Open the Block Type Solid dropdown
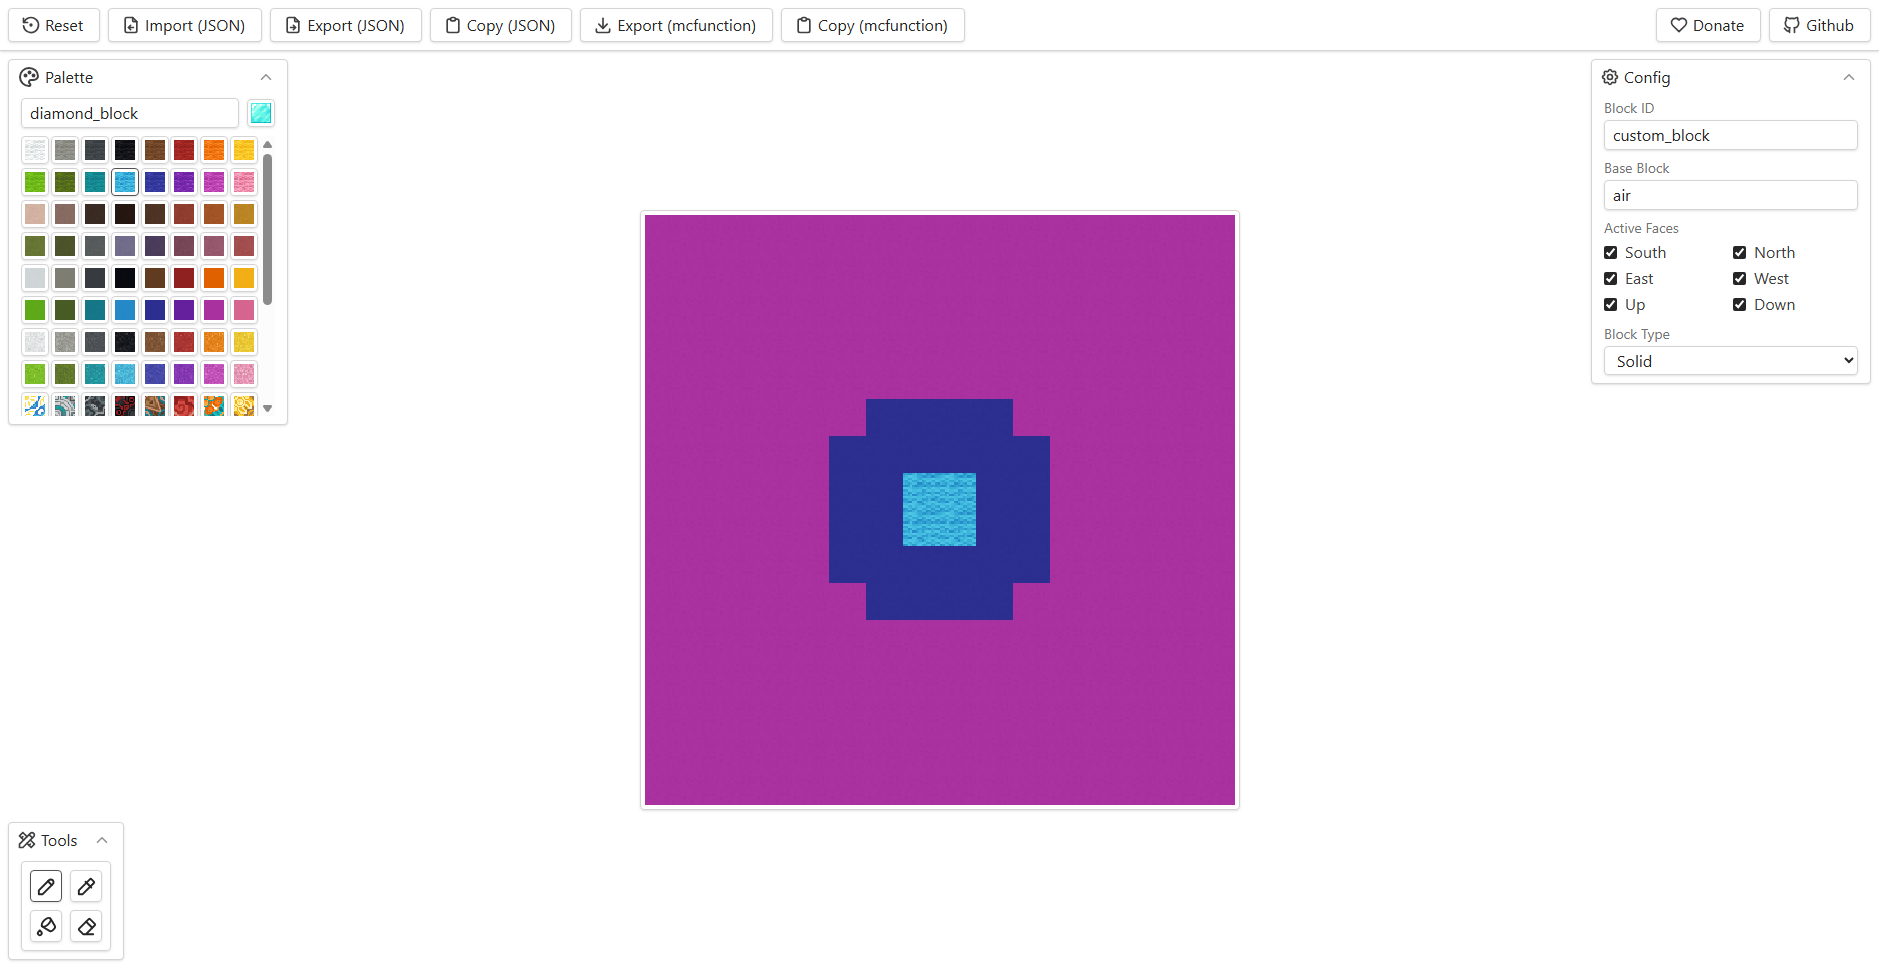 (1730, 361)
